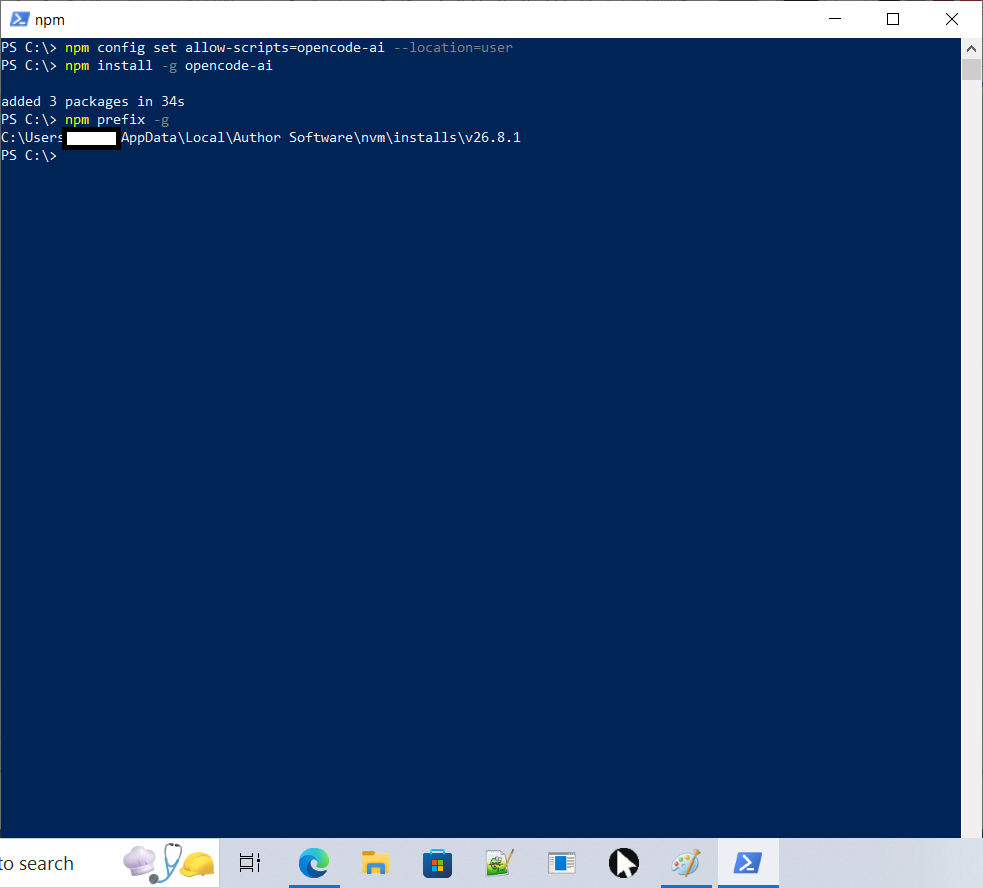Open Microsoft Edge from the taskbar
This screenshot has height=888, width=983.
tap(314, 863)
